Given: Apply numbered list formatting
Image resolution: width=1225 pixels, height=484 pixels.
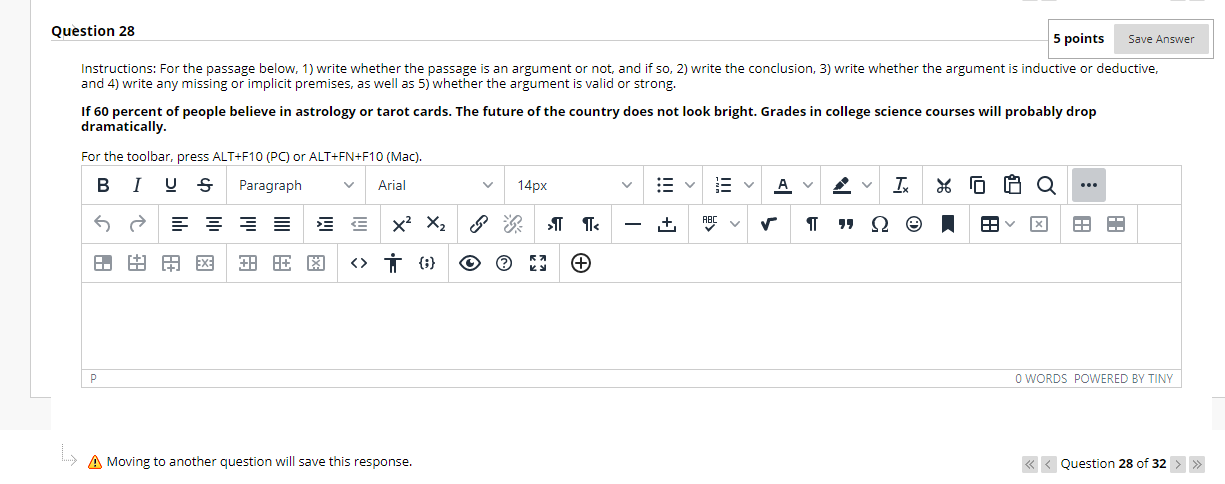Looking at the screenshot, I should pos(724,185).
